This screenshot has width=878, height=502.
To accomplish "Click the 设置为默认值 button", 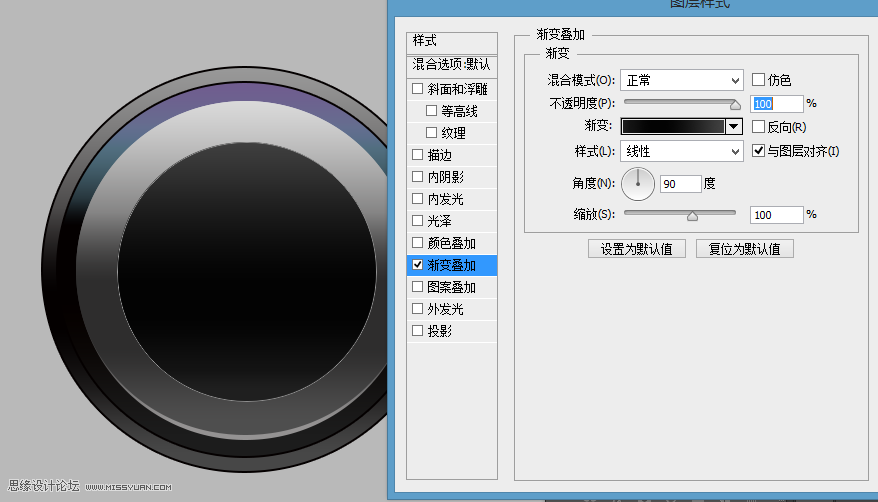I will click(x=637, y=249).
